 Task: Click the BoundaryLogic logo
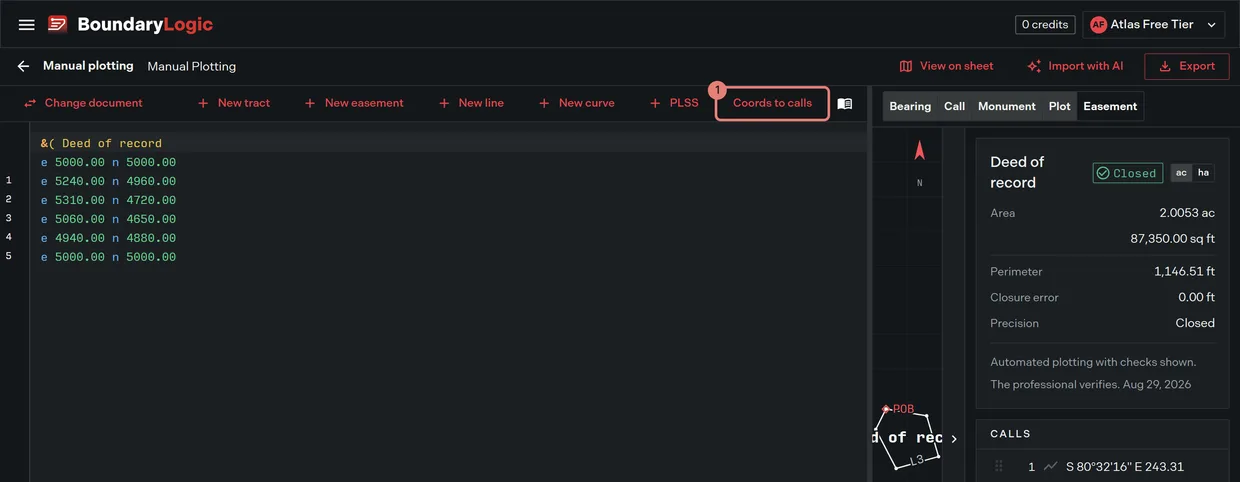pyautogui.click(x=131, y=24)
